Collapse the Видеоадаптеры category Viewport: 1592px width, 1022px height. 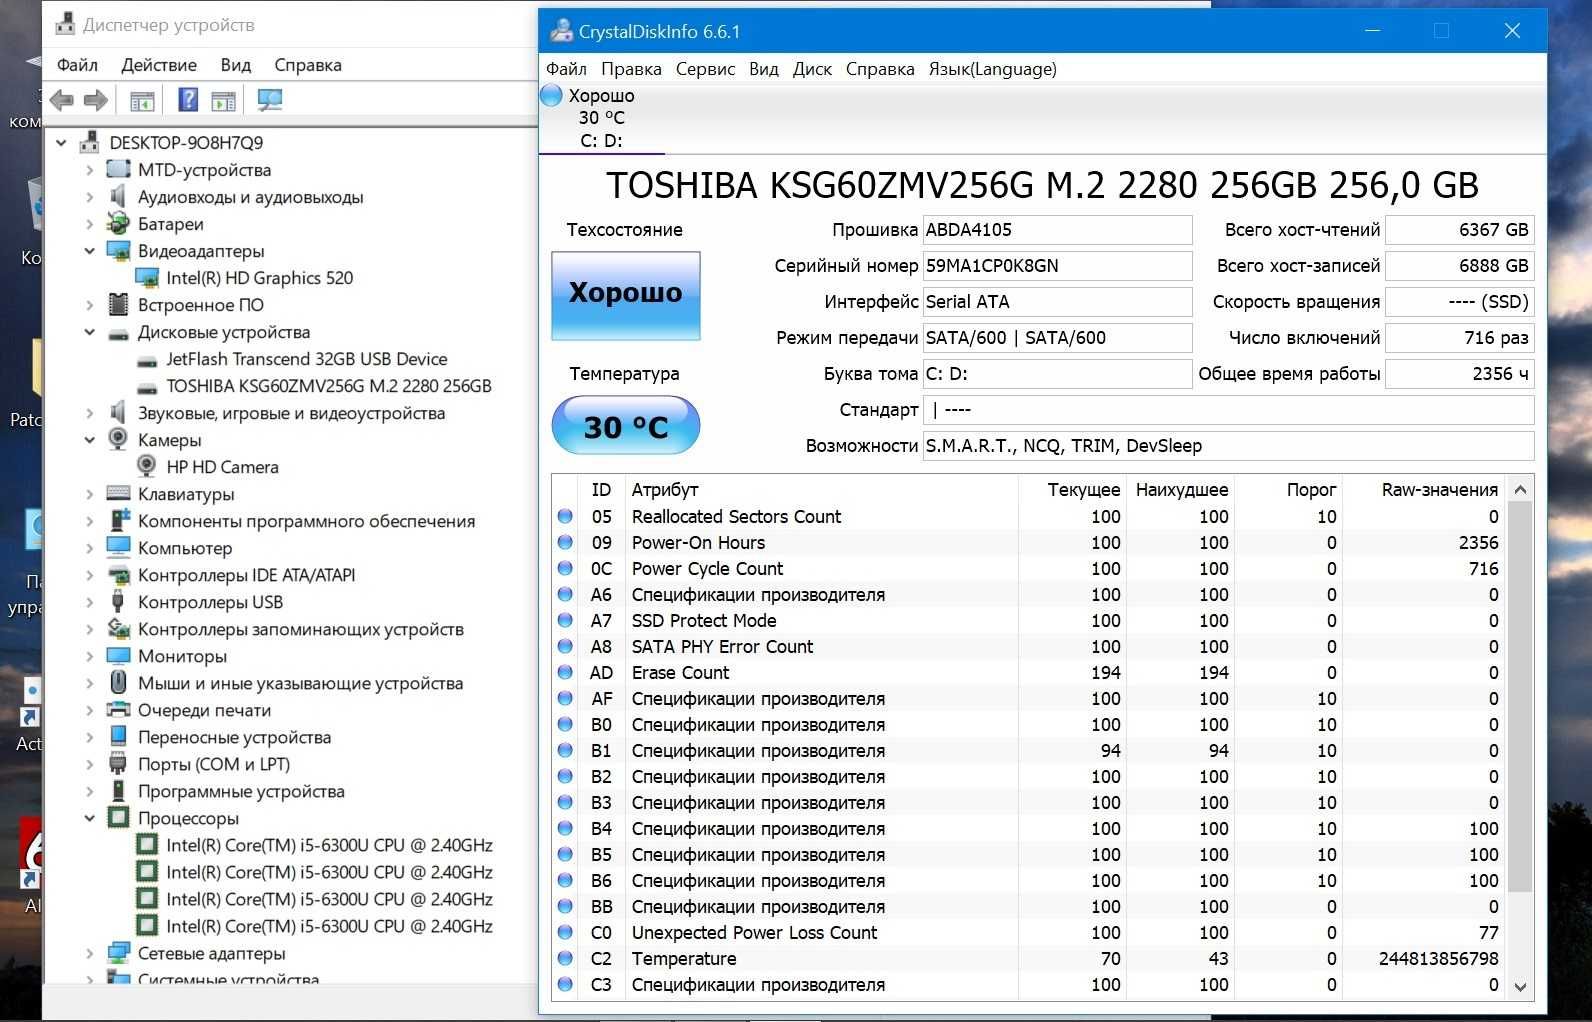pos(90,251)
